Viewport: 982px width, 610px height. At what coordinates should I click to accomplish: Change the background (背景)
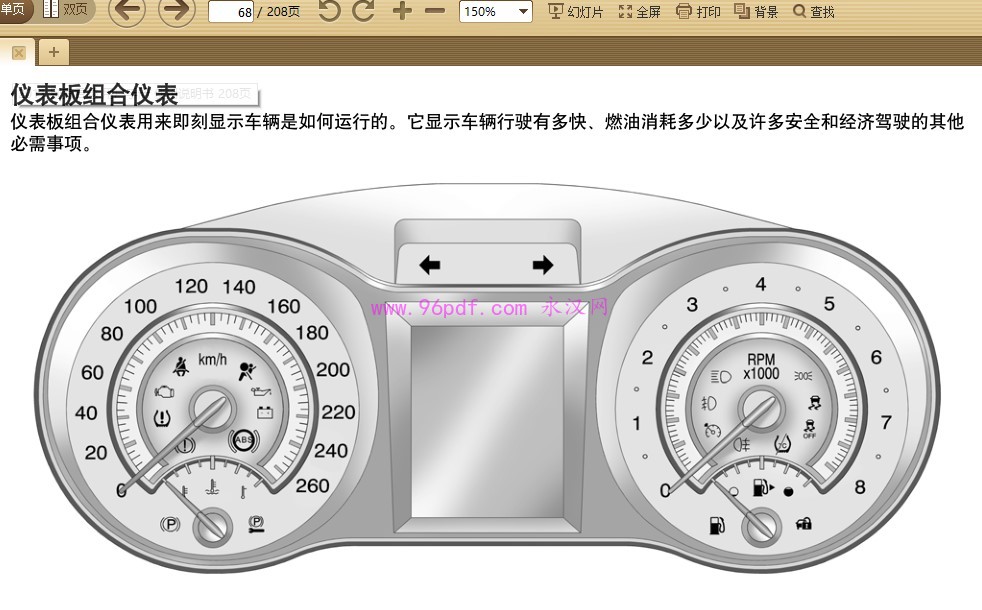pyautogui.click(x=756, y=12)
